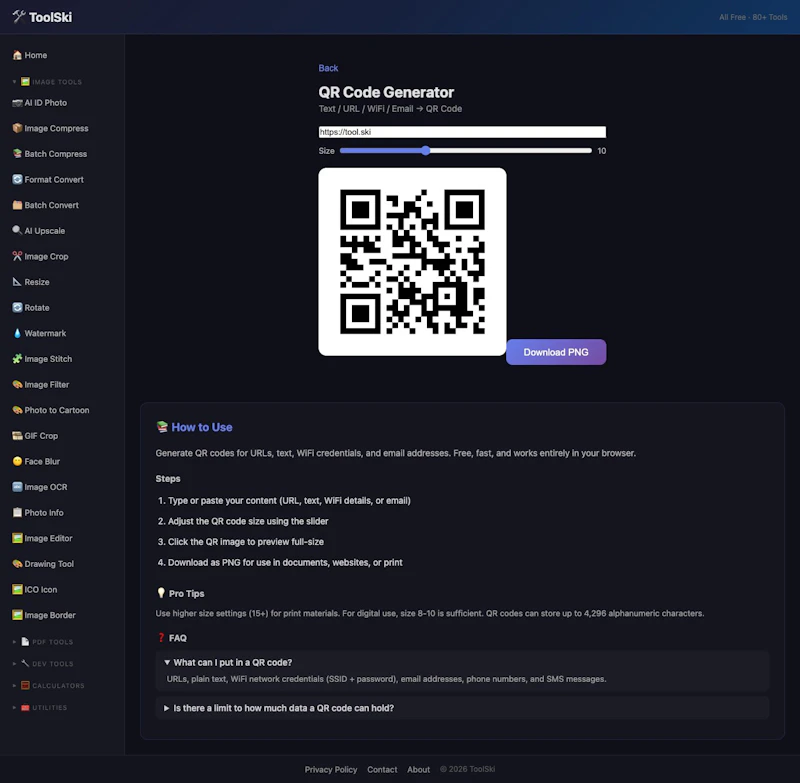Open the Contact footer link
This screenshot has width=800, height=783.
382,769
